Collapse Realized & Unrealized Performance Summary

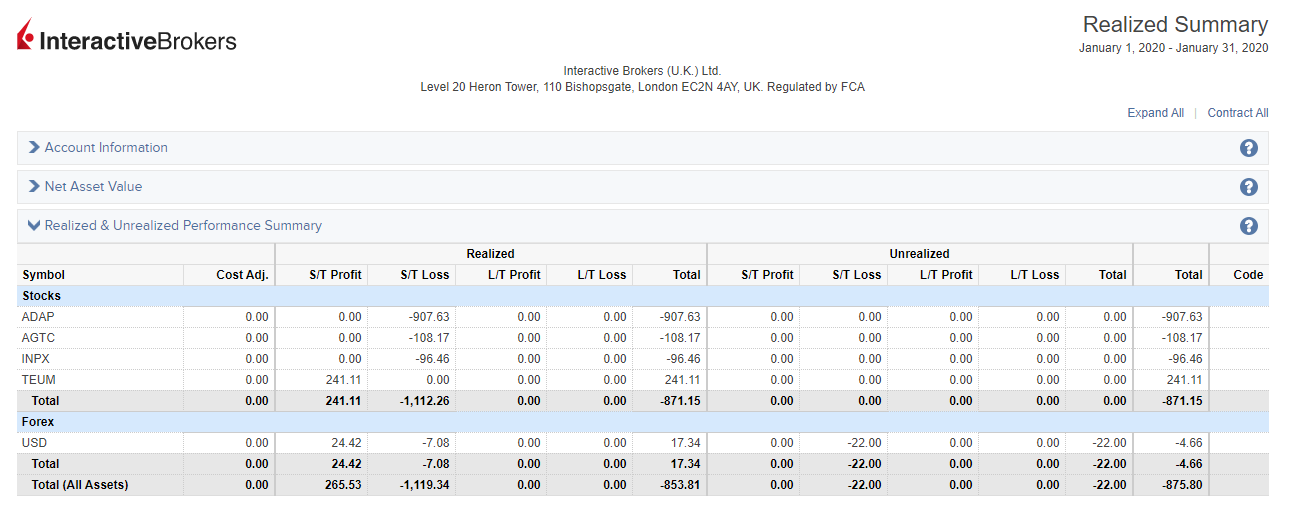pos(182,226)
